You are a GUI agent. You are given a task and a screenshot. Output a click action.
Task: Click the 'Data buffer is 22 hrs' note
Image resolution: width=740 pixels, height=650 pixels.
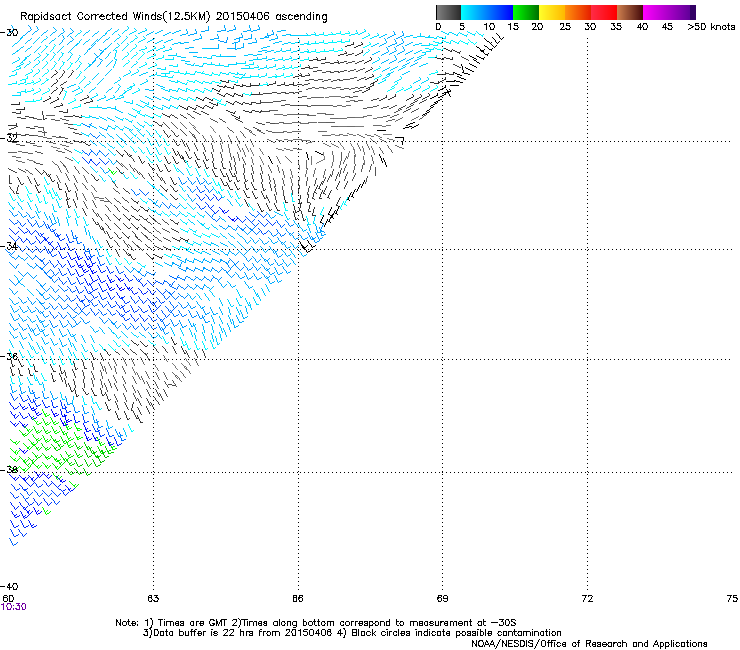point(352,633)
